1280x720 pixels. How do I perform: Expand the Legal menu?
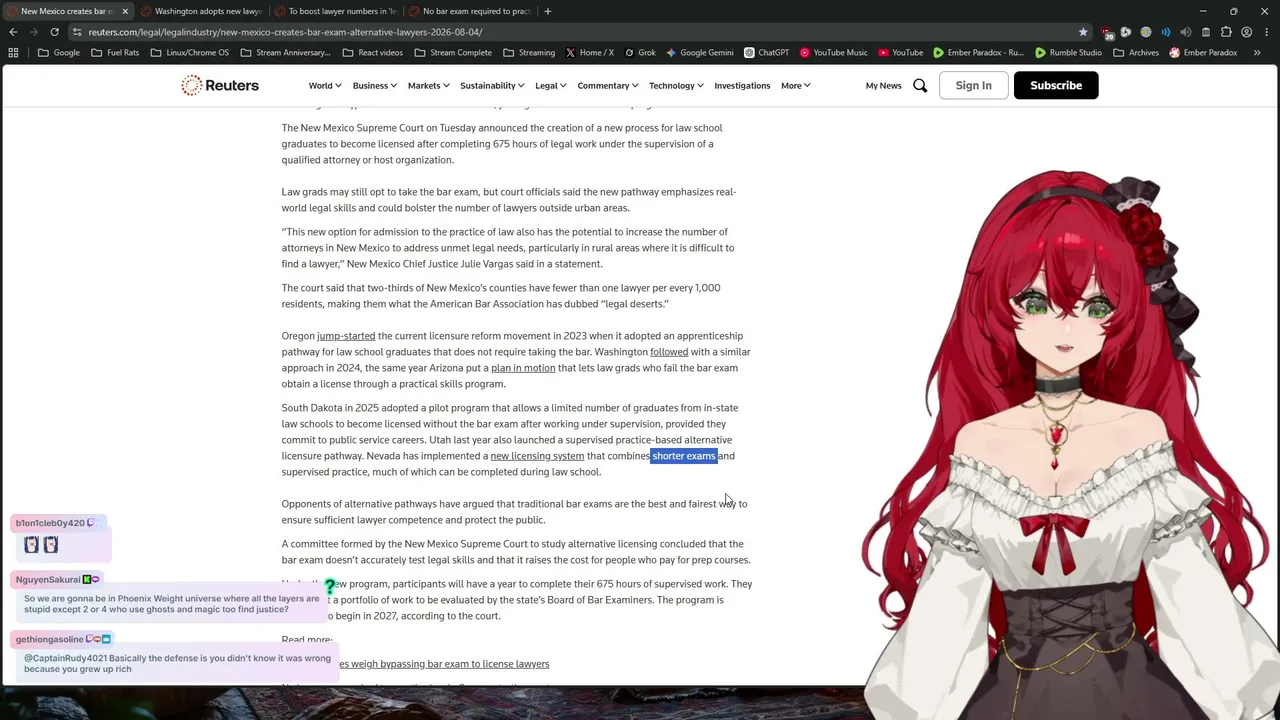551,86
